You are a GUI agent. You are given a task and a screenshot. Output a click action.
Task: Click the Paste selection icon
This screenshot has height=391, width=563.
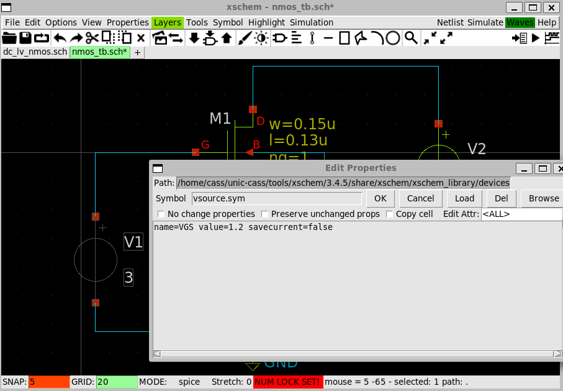pos(125,38)
